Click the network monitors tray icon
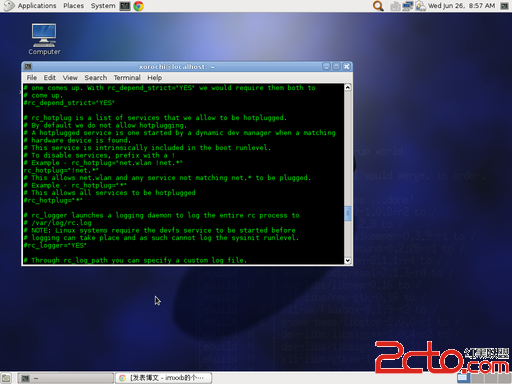512x384 pixels. click(408, 6)
